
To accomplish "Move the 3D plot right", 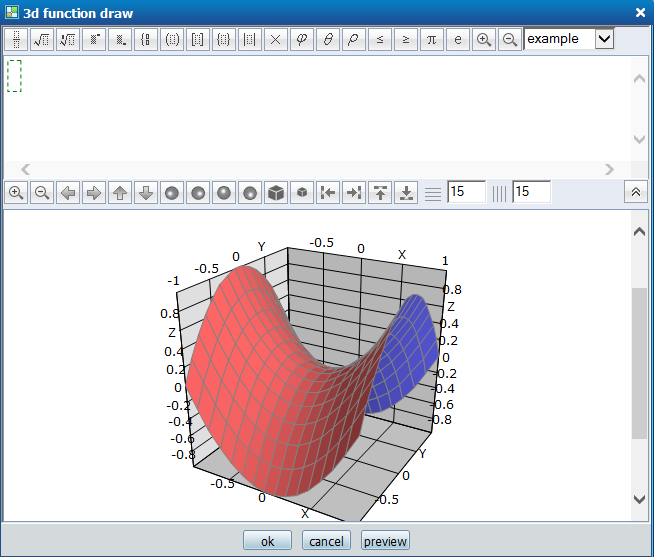I will [x=94, y=193].
